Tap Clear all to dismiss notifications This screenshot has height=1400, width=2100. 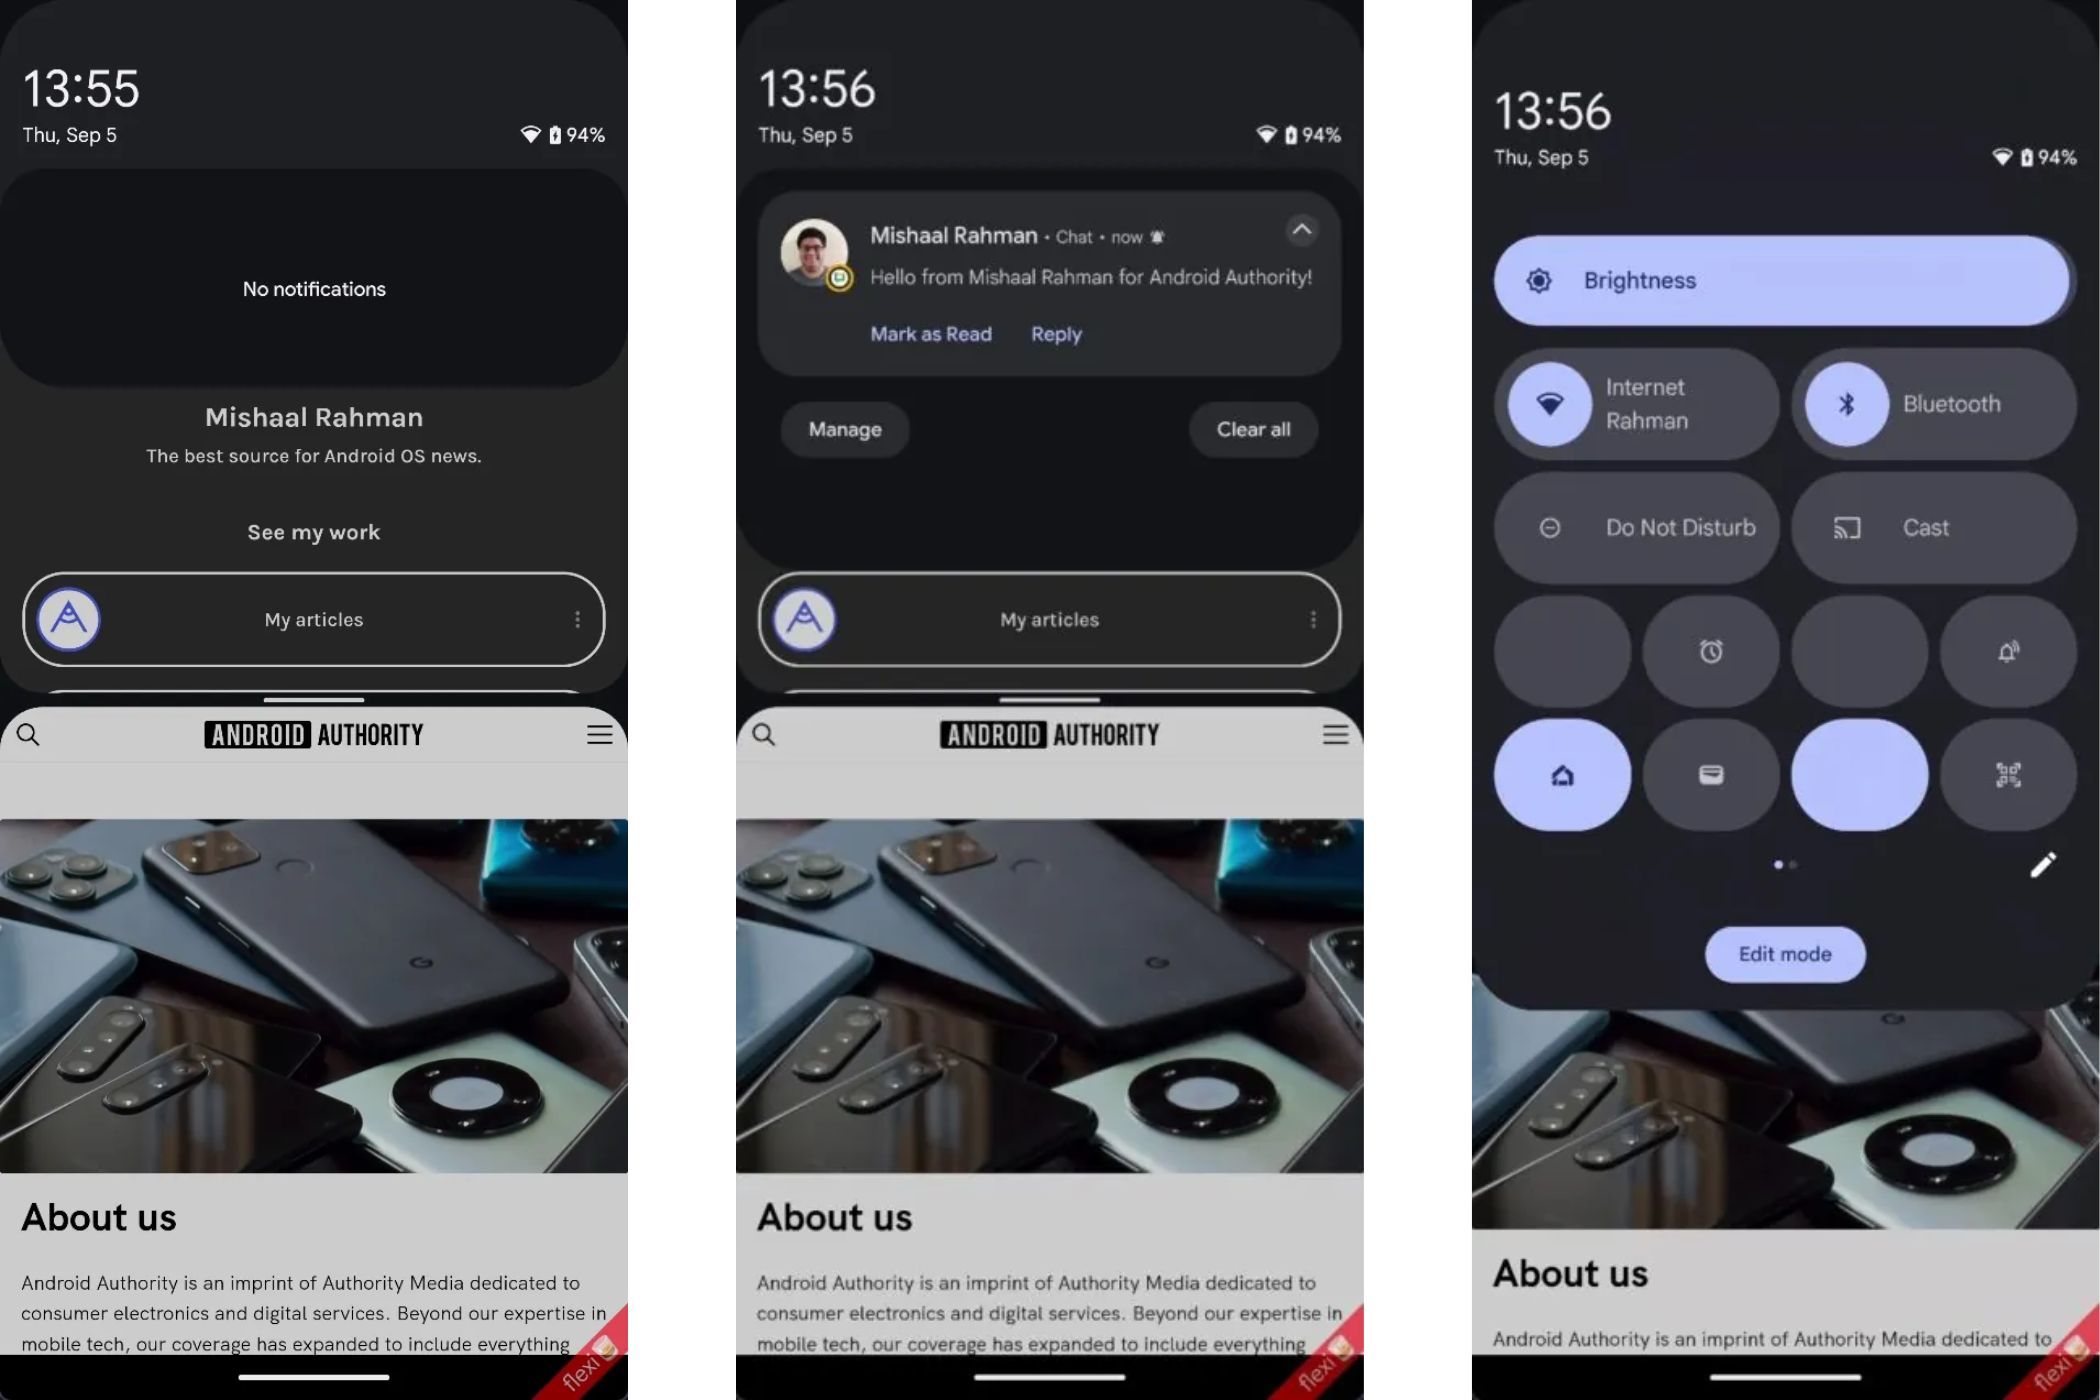tap(1252, 428)
